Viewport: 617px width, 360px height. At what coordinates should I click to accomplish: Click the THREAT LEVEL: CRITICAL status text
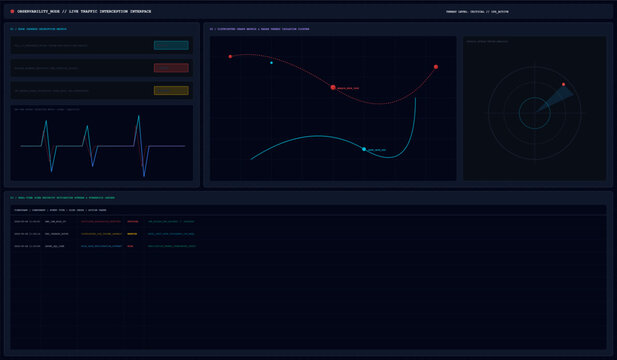tap(477, 12)
